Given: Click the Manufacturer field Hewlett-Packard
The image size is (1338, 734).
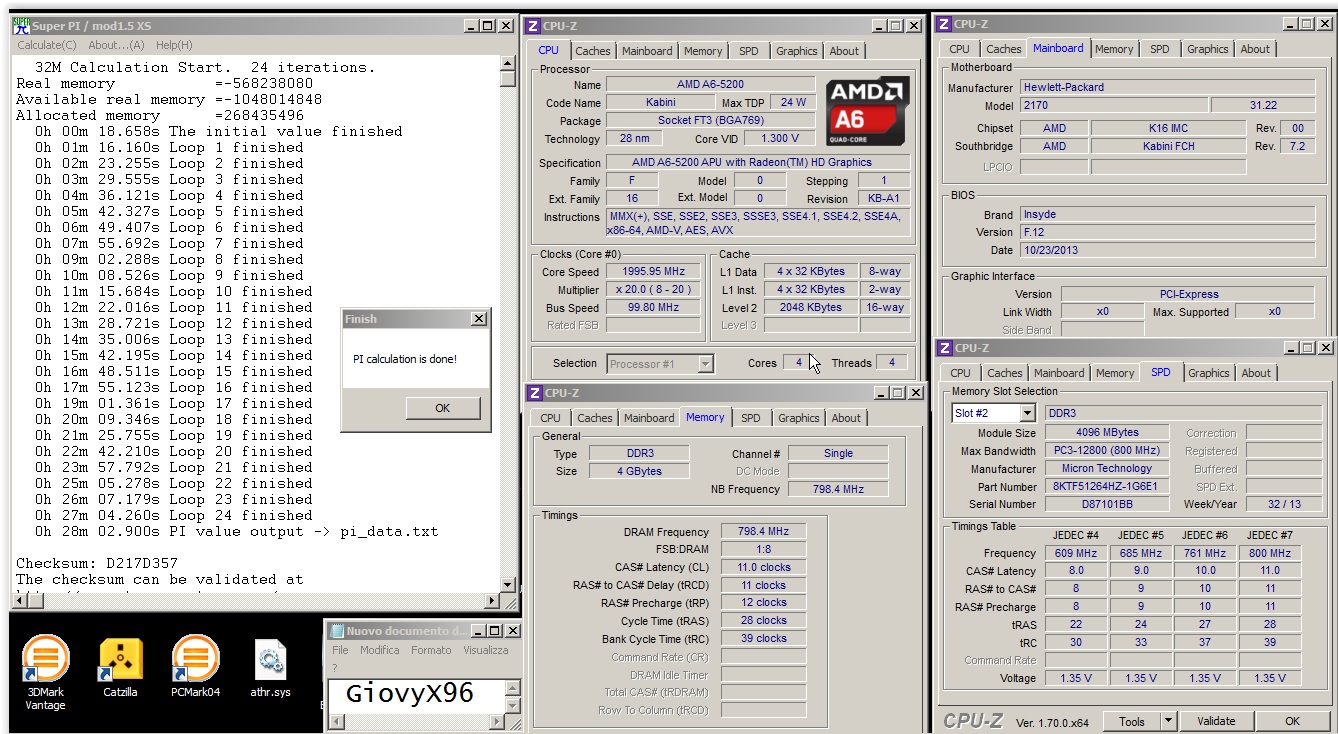Looking at the screenshot, I should [1167, 87].
